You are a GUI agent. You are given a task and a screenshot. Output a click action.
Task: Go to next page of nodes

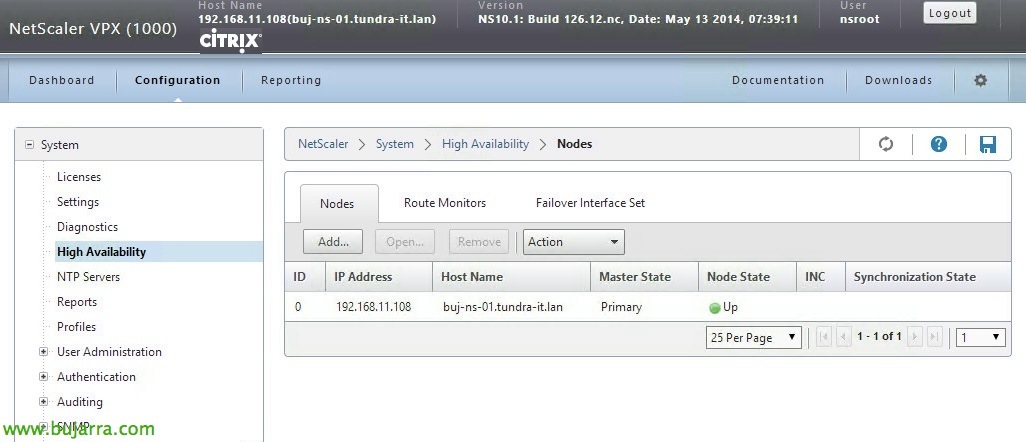coord(915,337)
